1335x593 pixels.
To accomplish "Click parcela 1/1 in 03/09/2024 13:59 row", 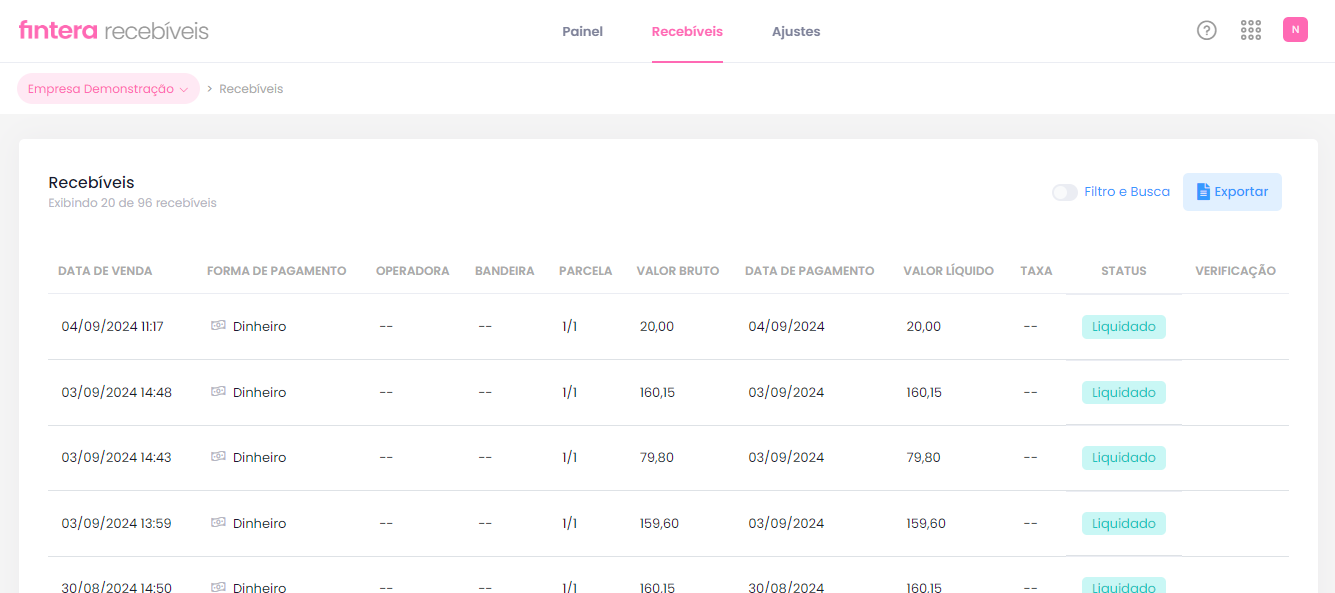I will 569,524.
